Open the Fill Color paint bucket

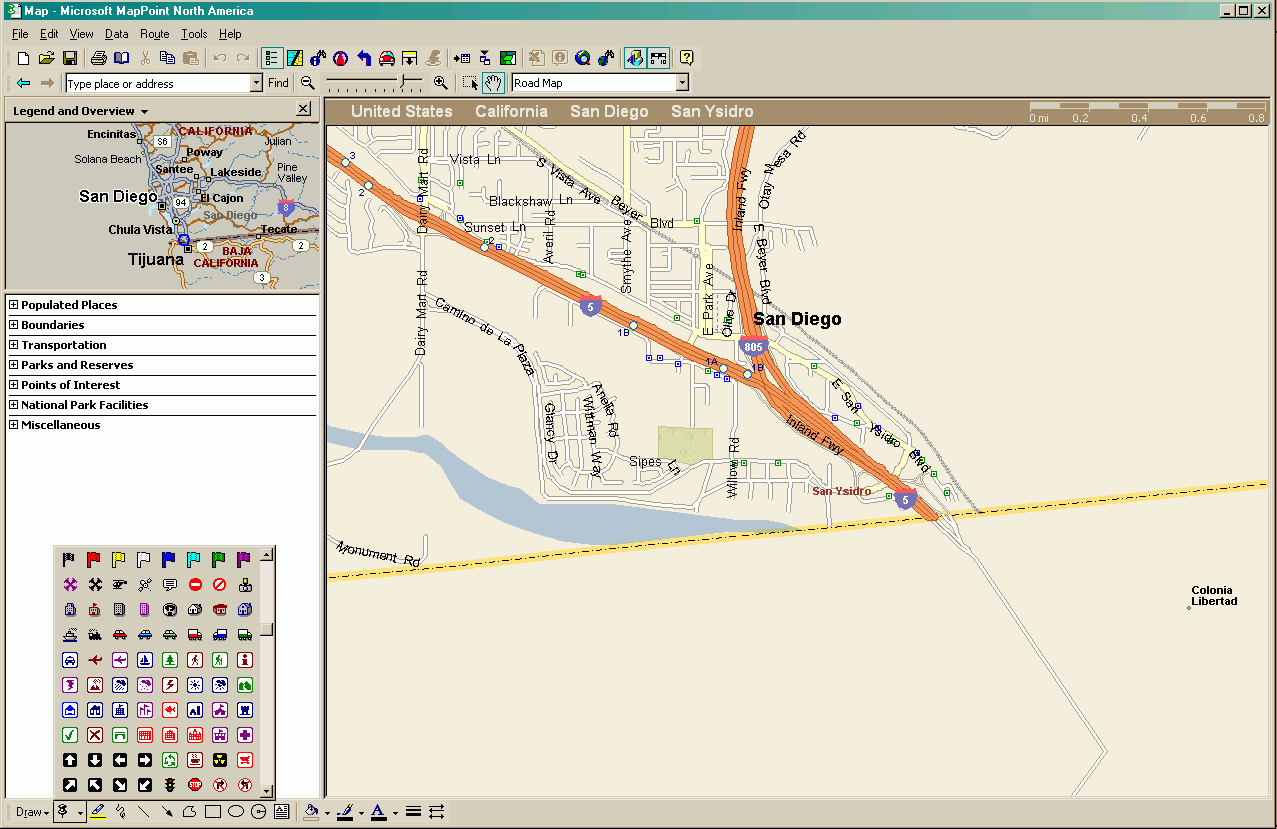(311, 812)
